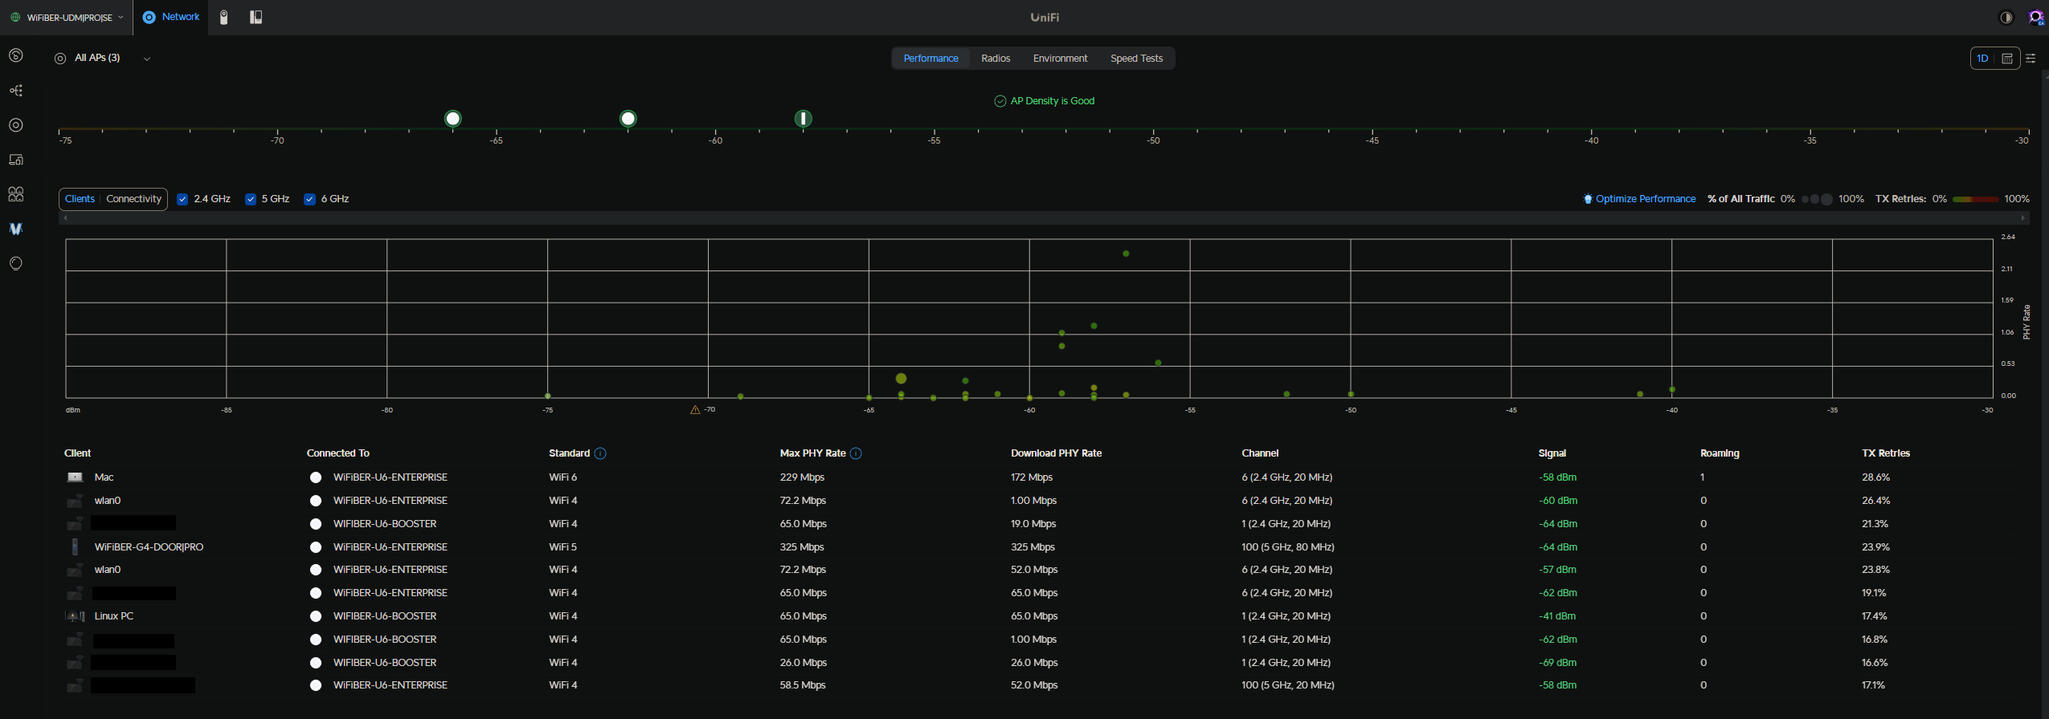Click the Optimize Performance link
This screenshot has height=719, width=2049.
click(x=1644, y=199)
